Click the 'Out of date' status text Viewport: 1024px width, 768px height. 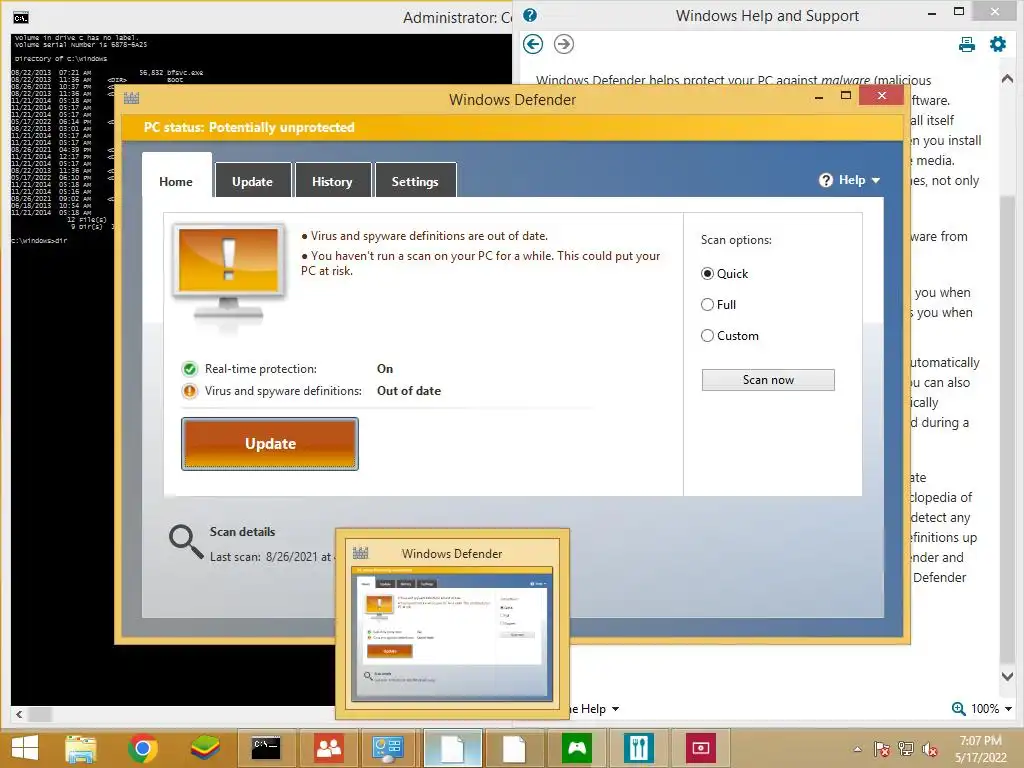[409, 391]
